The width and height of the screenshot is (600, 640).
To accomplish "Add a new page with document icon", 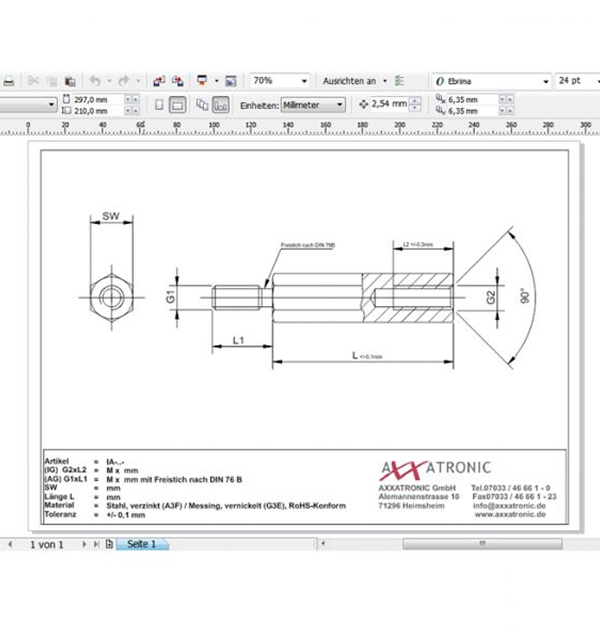I will click(x=109, y=544).
